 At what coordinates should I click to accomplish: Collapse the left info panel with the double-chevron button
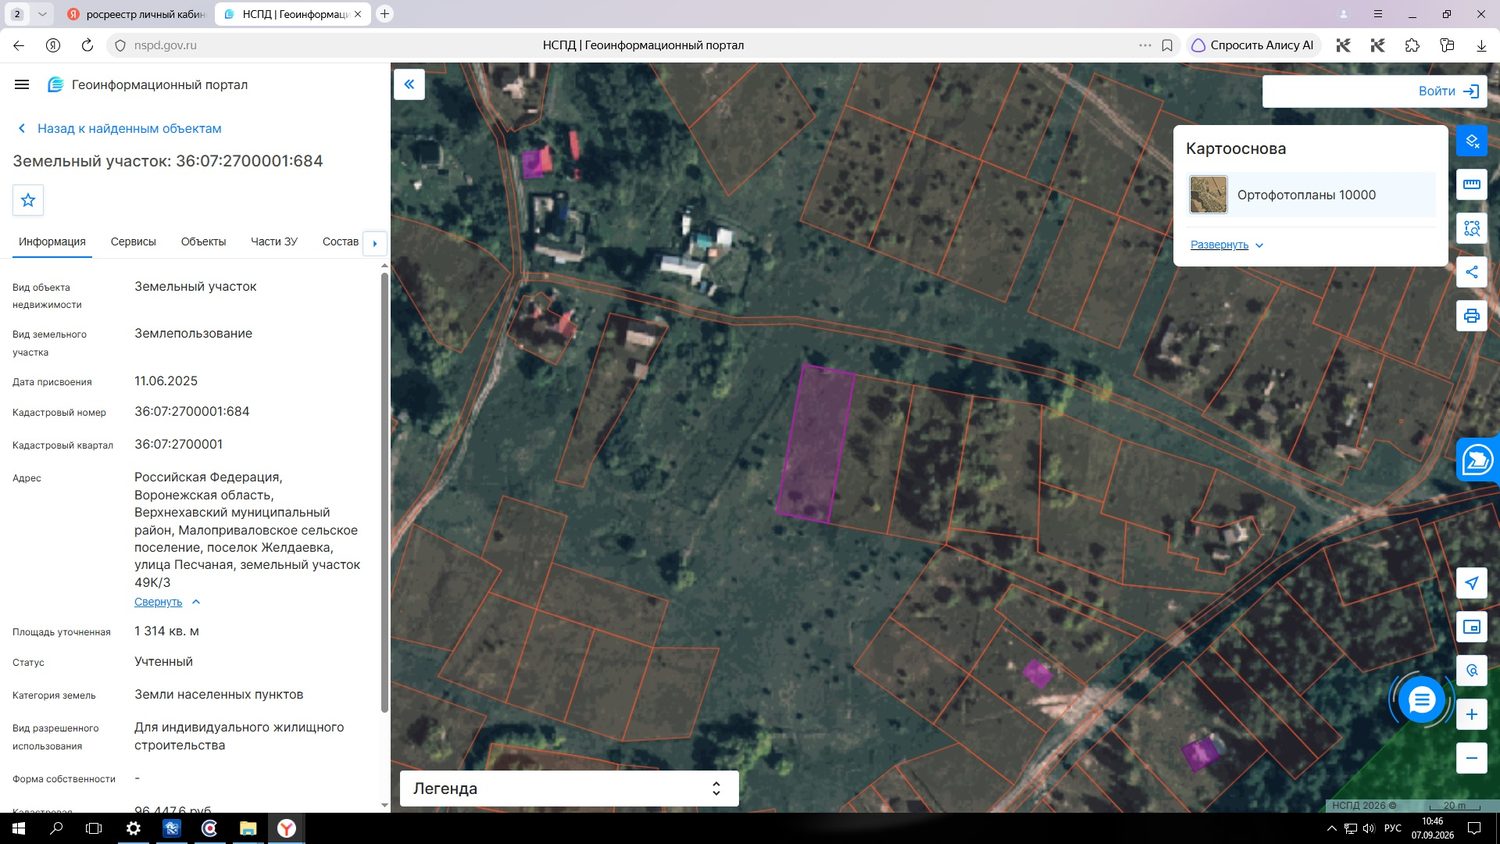409,85
